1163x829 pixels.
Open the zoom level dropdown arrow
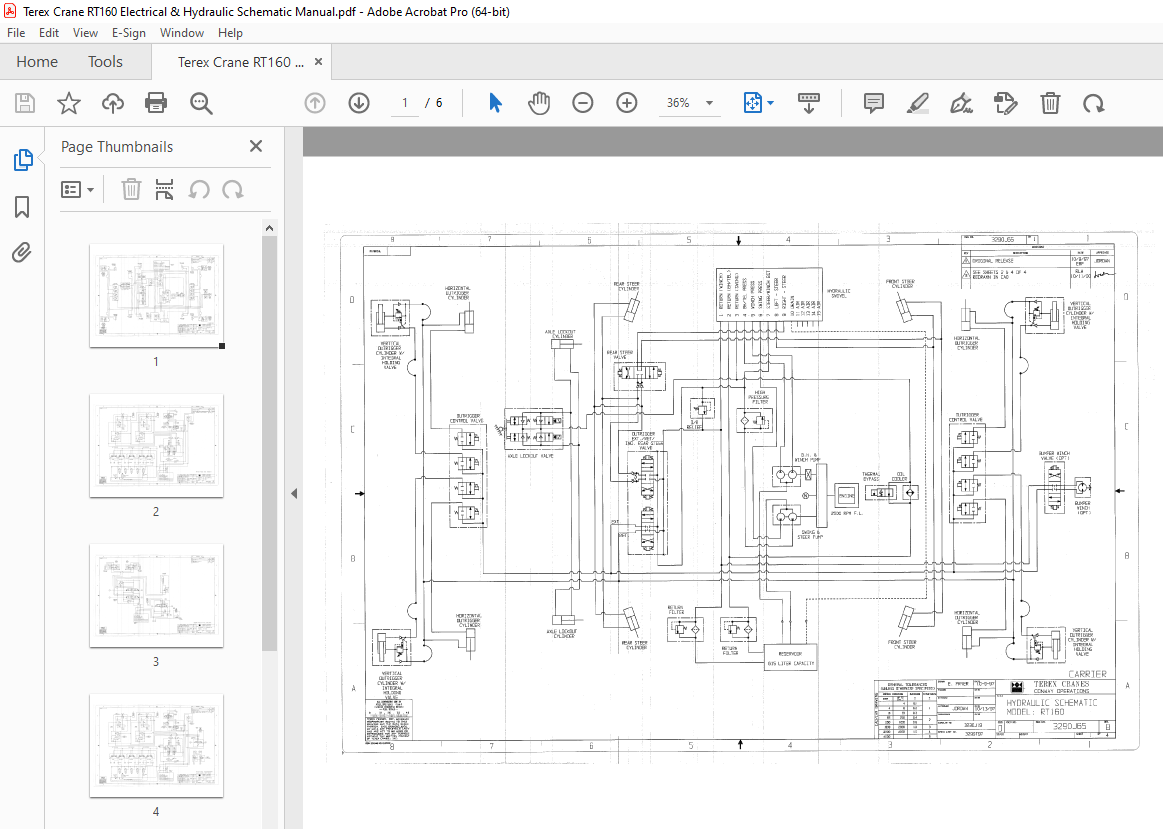click(710, 103)
